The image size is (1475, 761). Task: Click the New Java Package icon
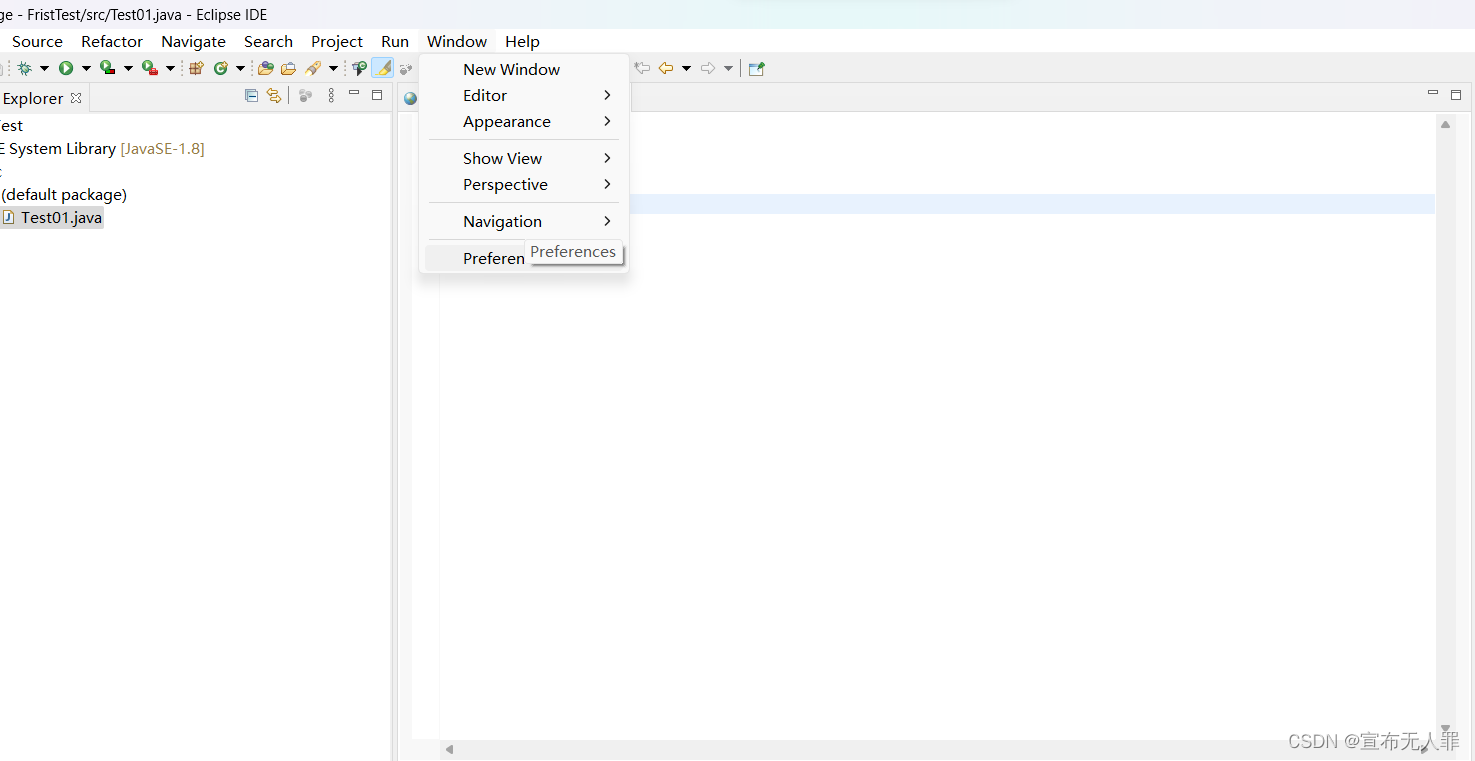(x=196, y=68)
